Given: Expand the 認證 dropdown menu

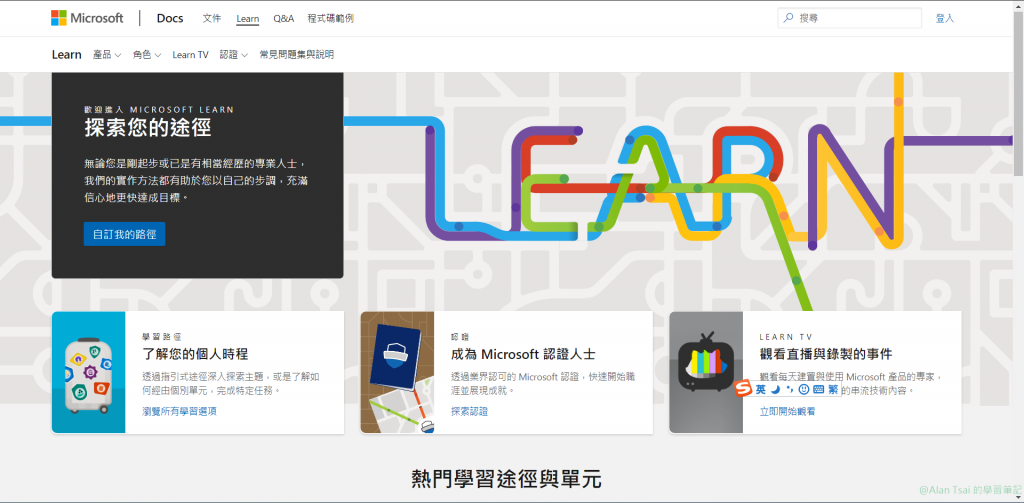Looking at the screenshot, I should [234, 55].
